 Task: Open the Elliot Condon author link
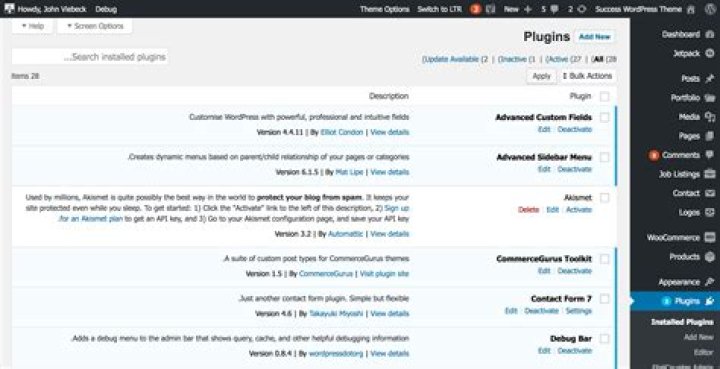pos(342,132)
